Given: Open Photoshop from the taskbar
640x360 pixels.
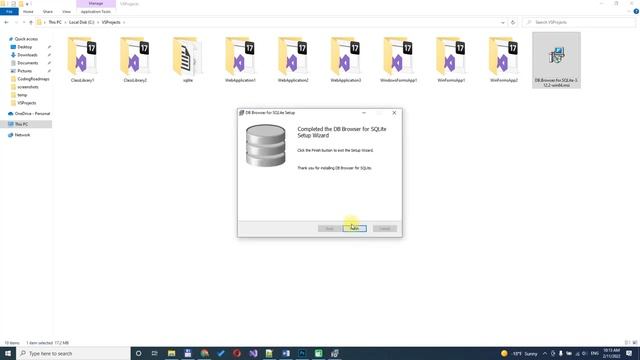Looking at the screenshot, I should click(302, 353).
